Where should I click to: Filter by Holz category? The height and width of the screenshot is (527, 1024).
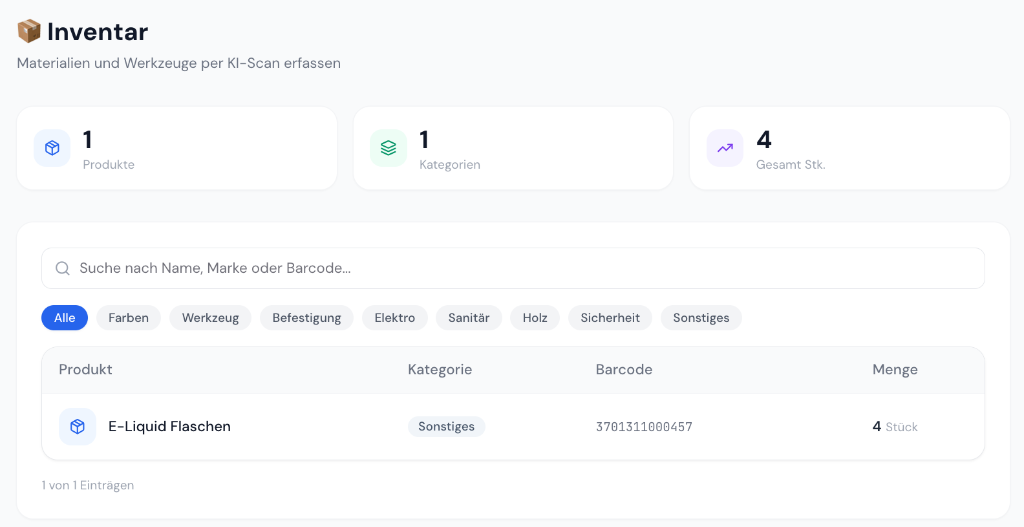point(535,318)
